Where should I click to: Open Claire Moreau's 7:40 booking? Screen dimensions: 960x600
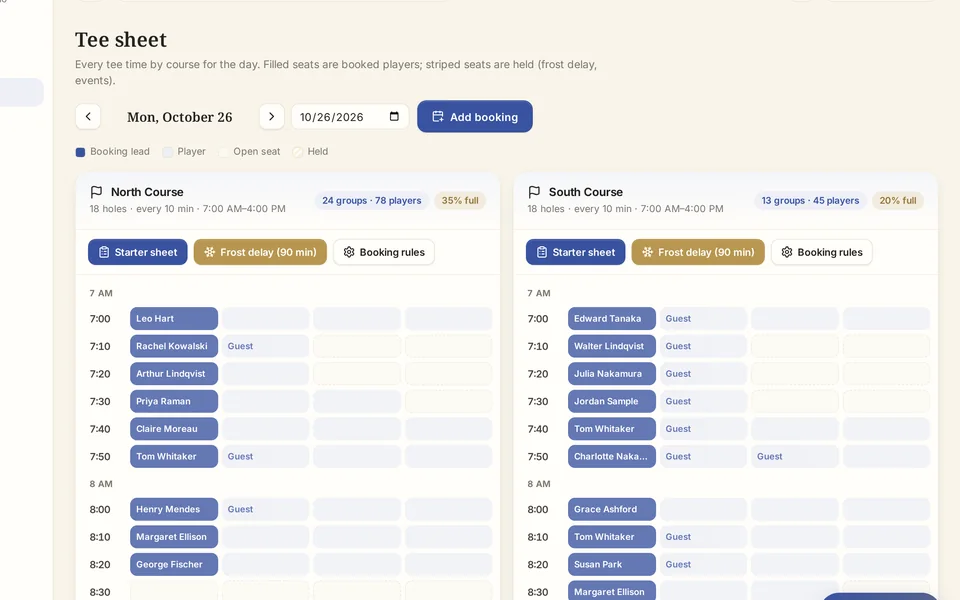[174, 429]
